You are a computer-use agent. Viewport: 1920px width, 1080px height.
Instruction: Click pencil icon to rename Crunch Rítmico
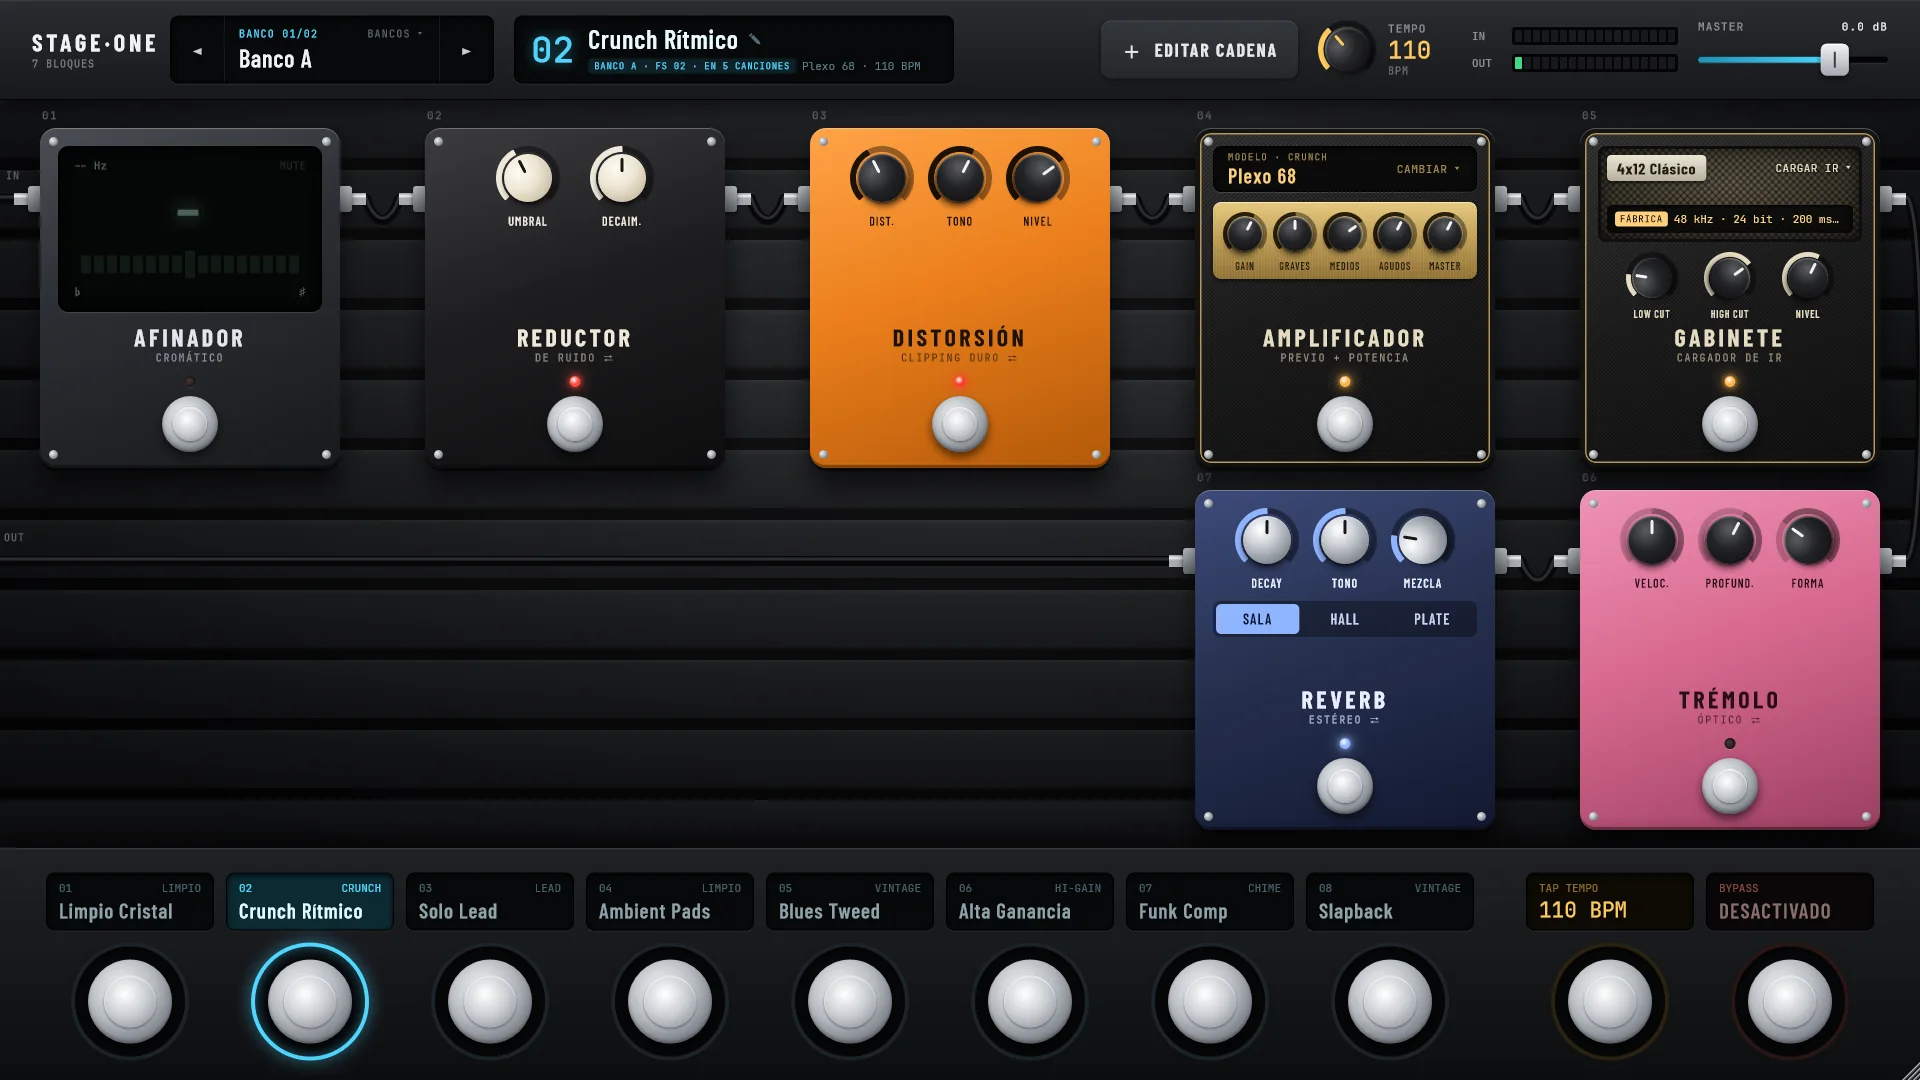coord(755,40)
